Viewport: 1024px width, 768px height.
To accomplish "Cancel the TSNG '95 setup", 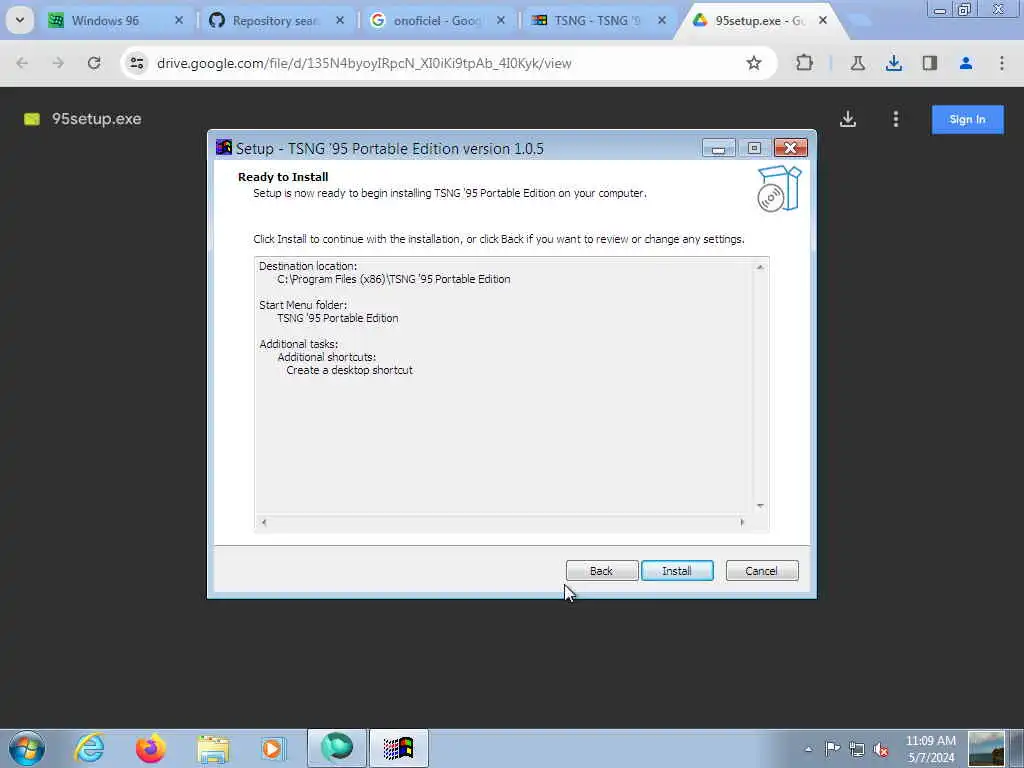I will pyautogui.click(x=761, y=571).
